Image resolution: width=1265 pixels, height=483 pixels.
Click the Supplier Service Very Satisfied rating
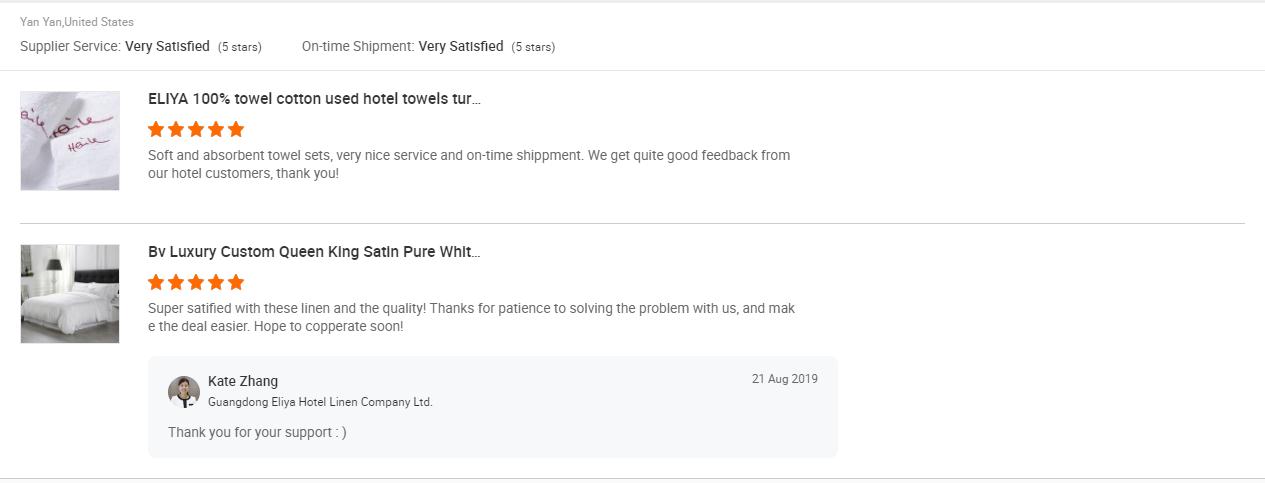tap(167, 46)
